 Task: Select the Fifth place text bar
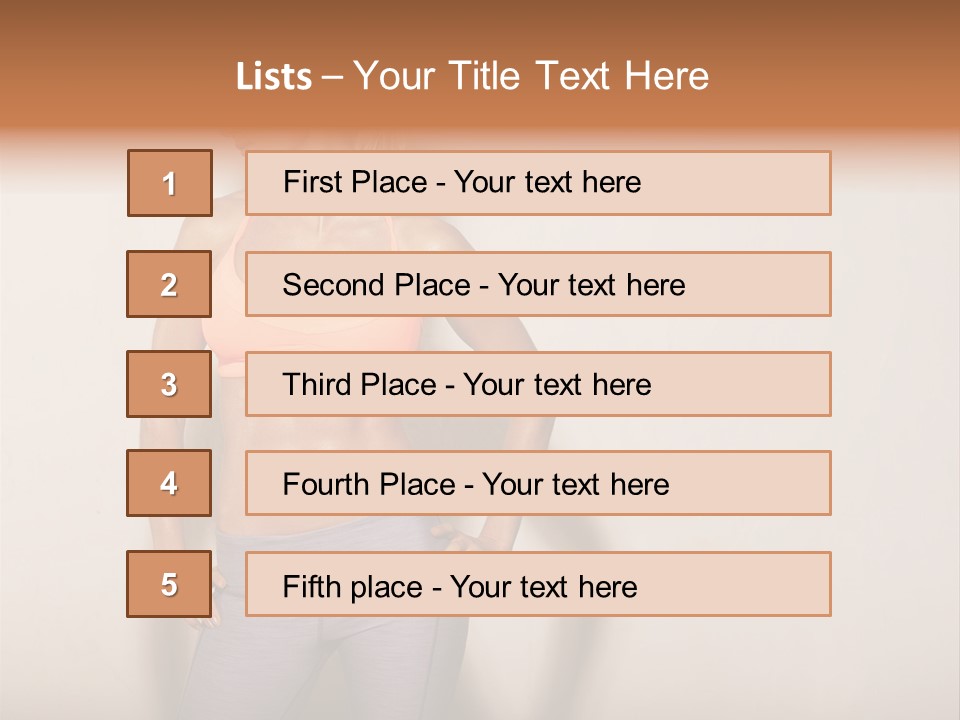point(538,584)
